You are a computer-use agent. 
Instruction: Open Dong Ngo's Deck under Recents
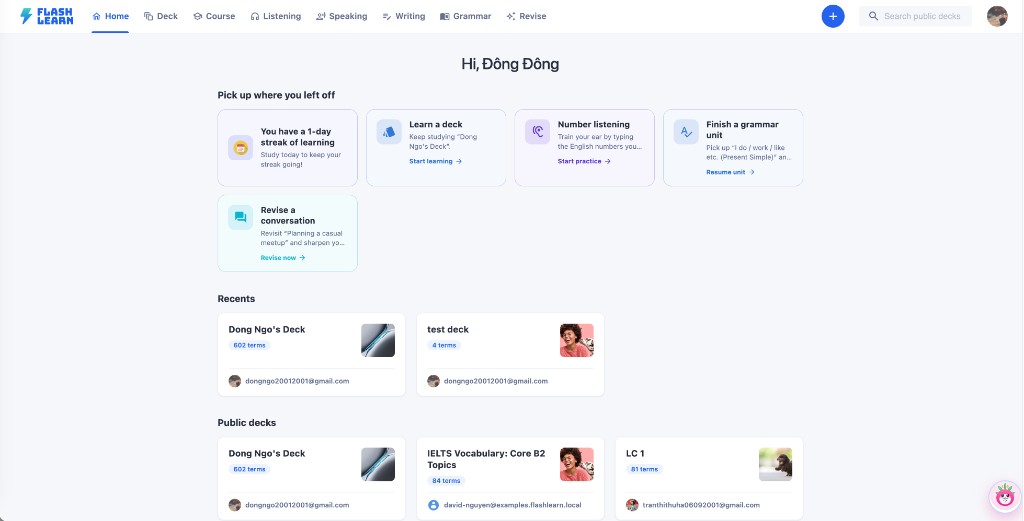tap(312, 355)
